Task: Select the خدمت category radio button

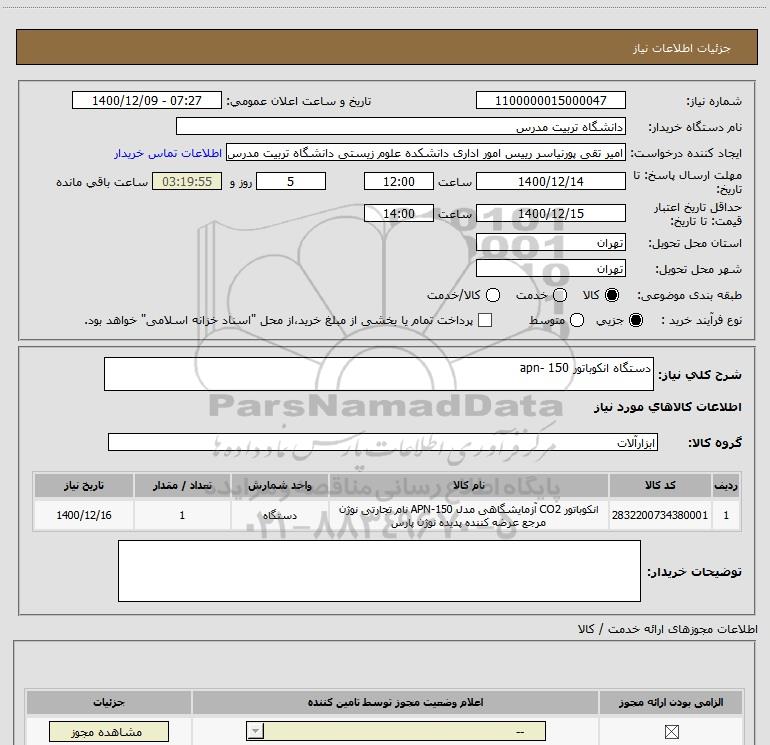Action: [560, 295]
